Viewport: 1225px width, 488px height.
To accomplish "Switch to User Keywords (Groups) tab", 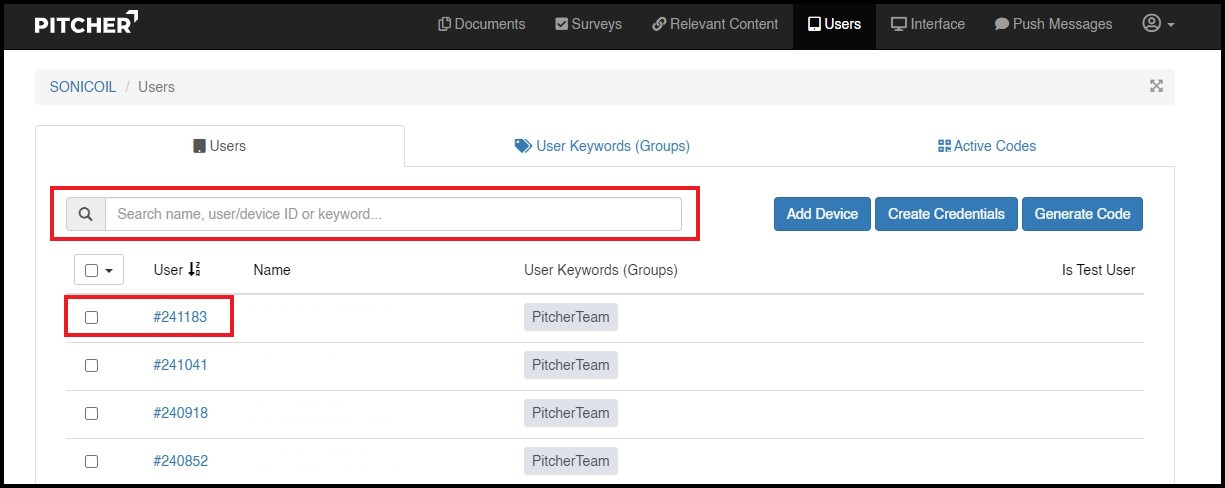I will coord(602,146).
